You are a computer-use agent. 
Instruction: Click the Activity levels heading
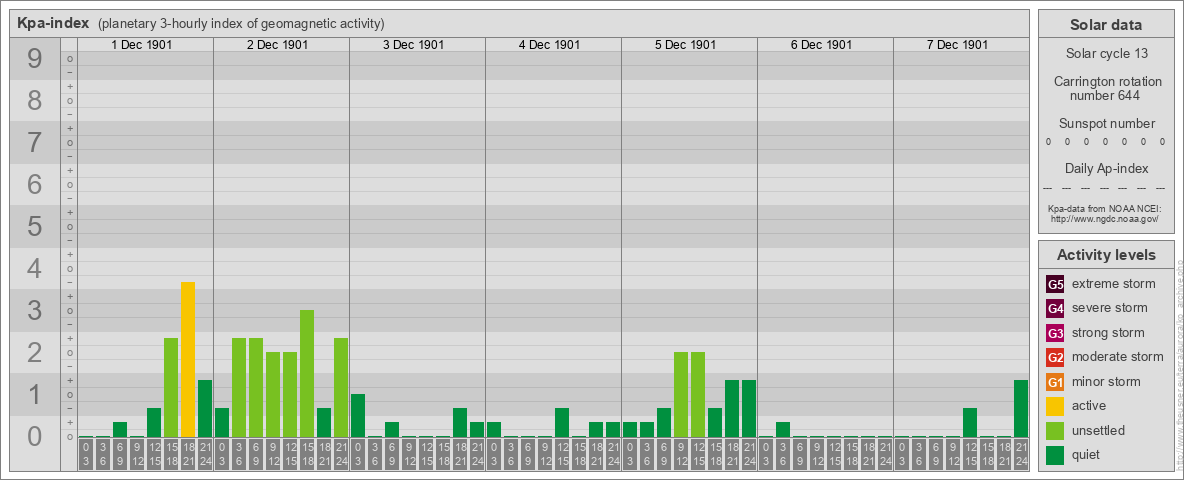(1106, 255)
